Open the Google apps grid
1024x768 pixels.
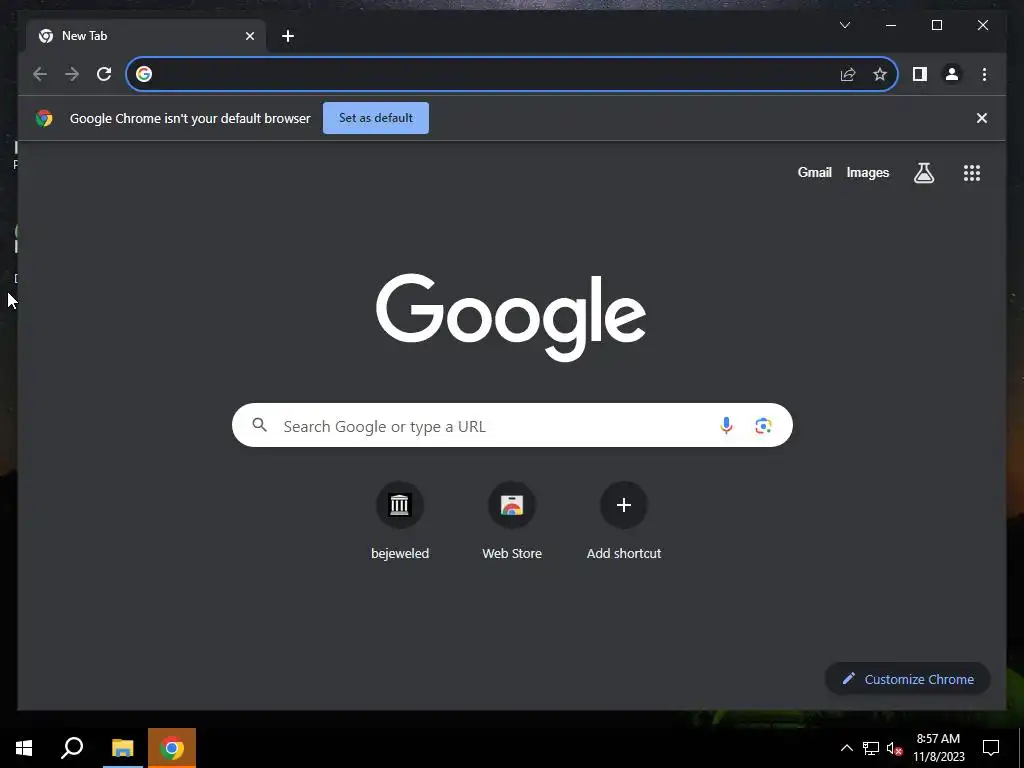tap(971, 173)
